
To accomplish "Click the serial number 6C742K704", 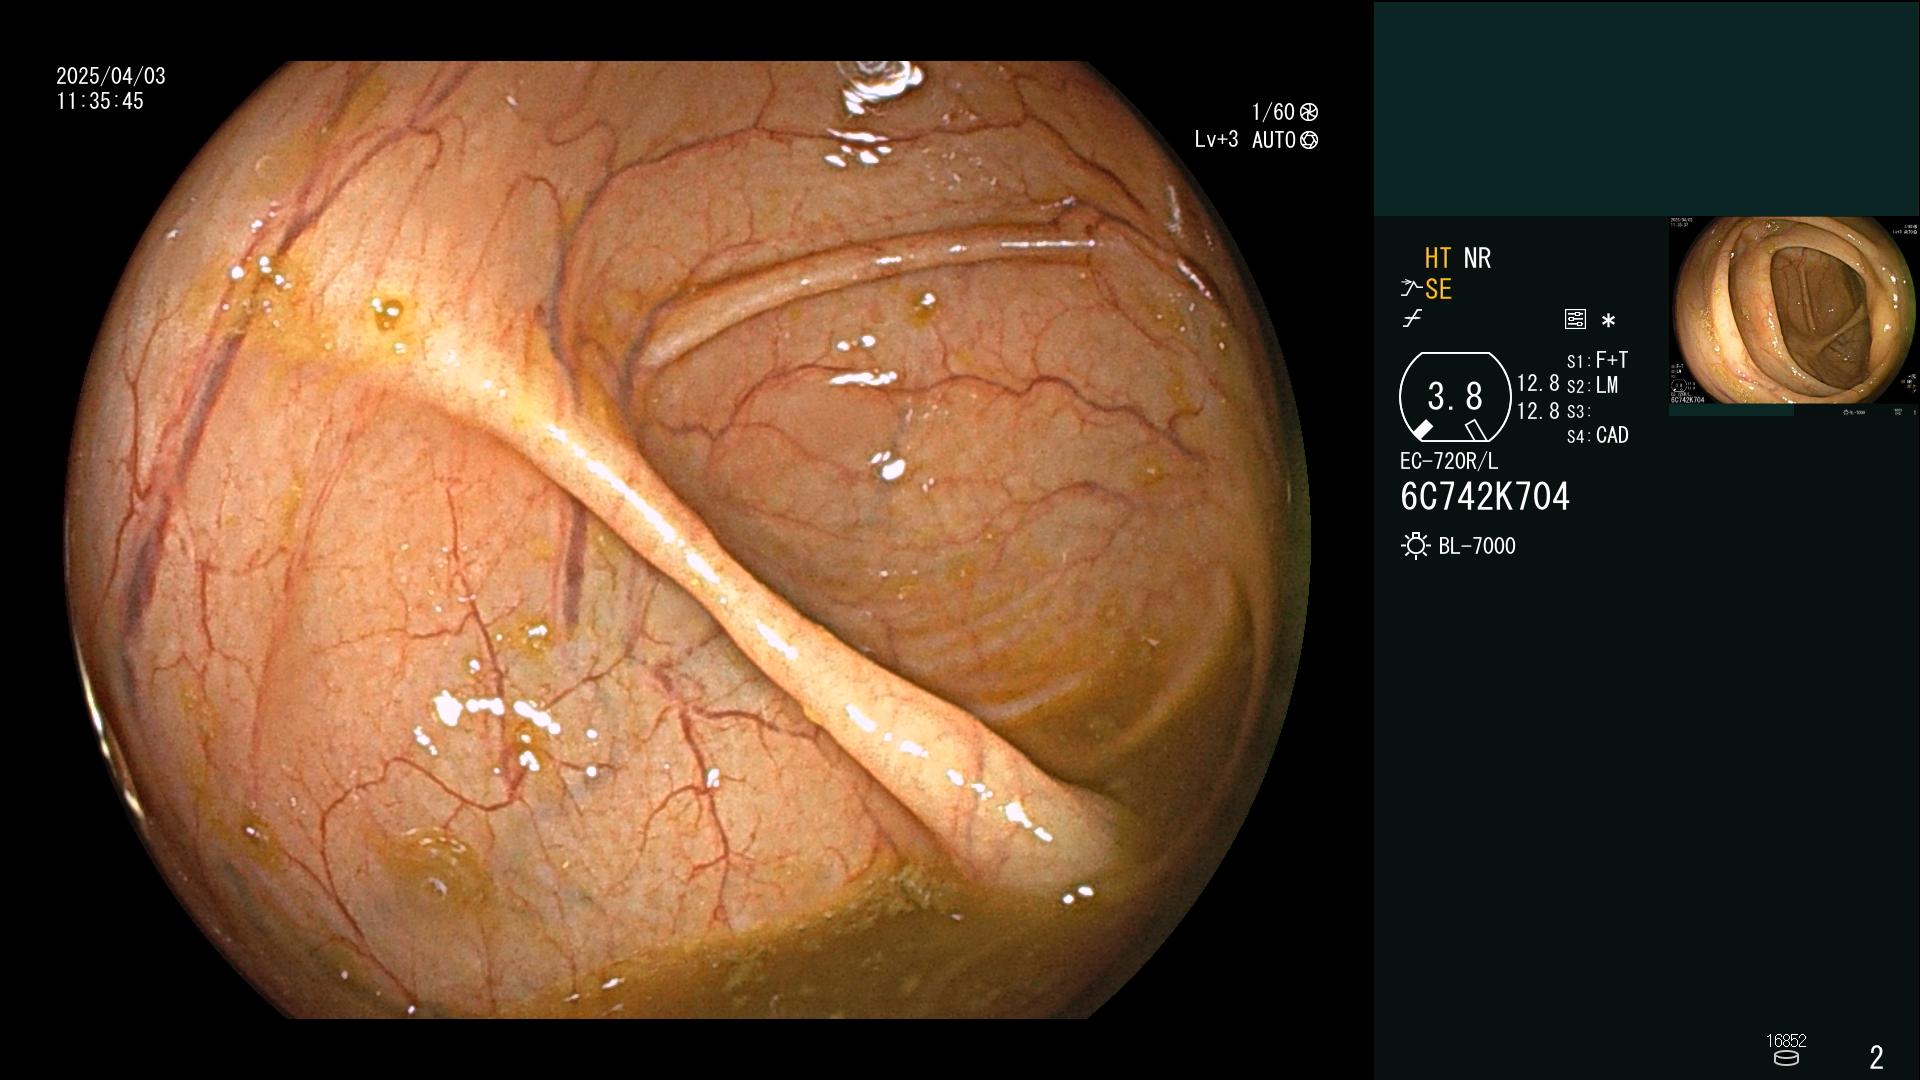I will click(1485, 497).
